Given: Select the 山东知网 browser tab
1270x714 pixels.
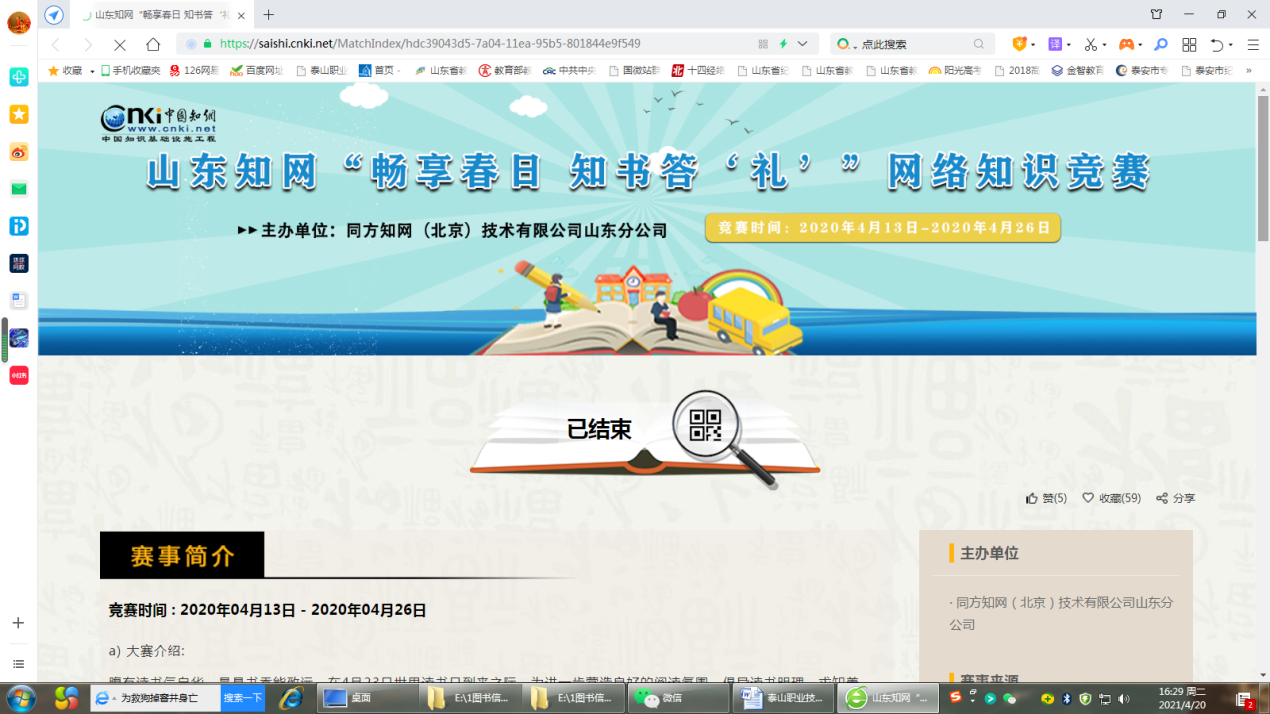Looking at the screenshot, I should point(160,15).
